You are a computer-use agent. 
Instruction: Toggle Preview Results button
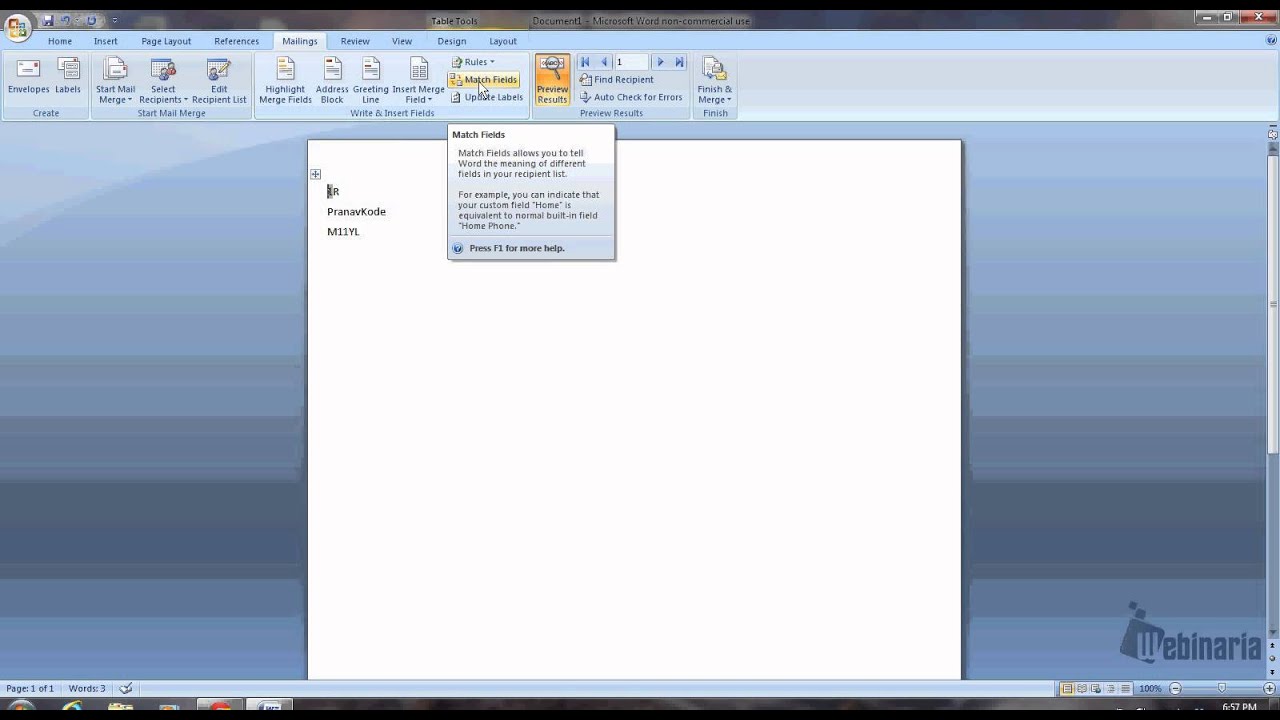552,80
